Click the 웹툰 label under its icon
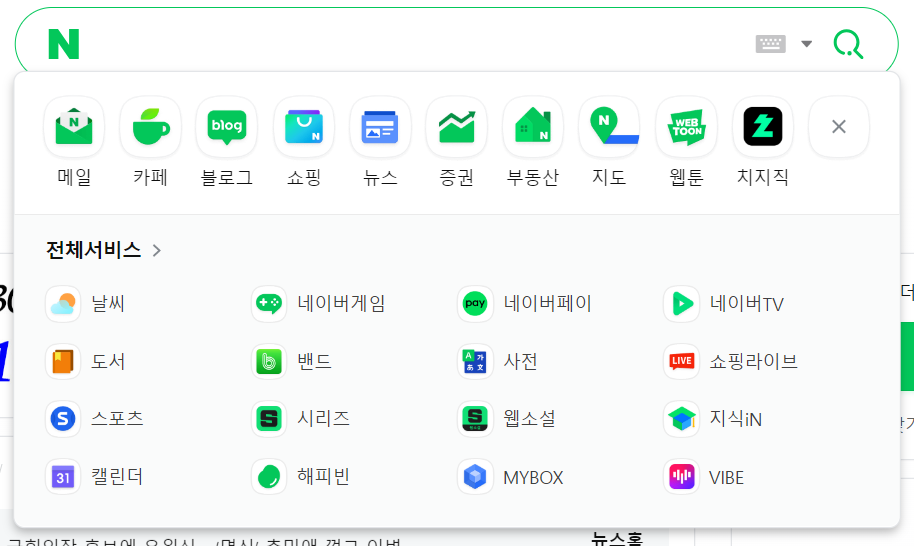Viewport: 914px width, 546px height. [x=686, y=177]
